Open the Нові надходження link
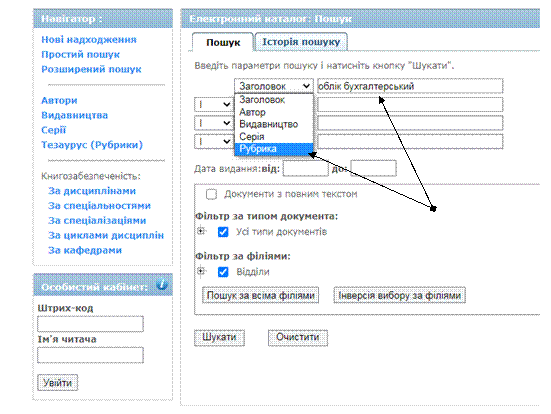 click(89, 39)
